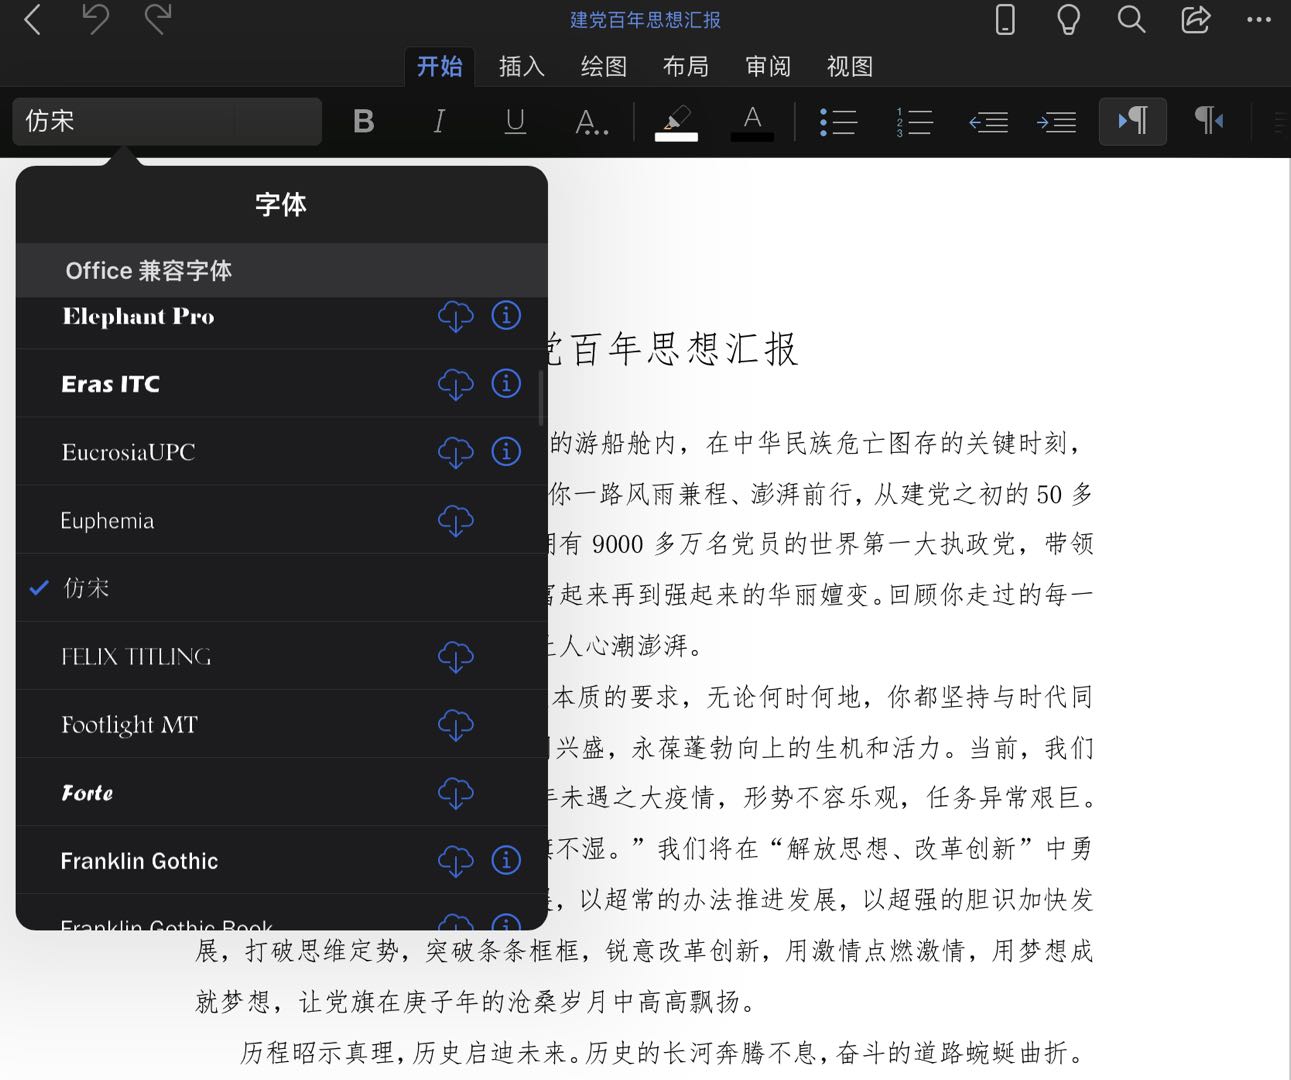
Task: Show info for Eras ITC font
Action: coord(506,383)
